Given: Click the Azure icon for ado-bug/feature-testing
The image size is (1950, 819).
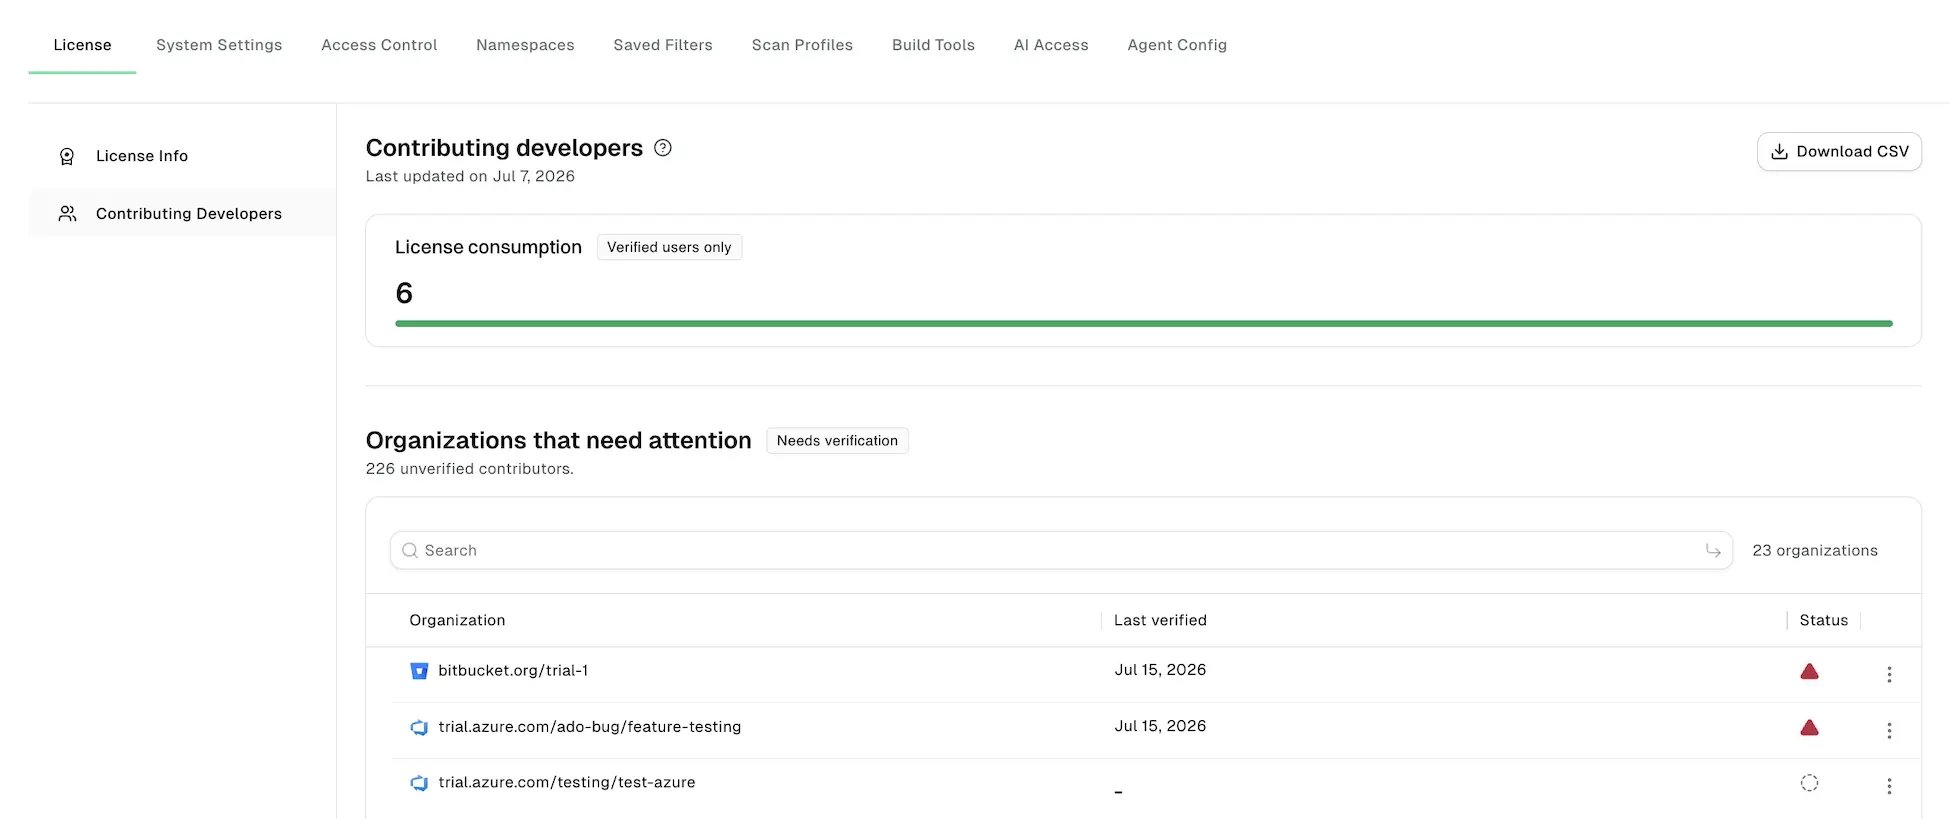Looking at the screenshot, I should [x=419, y=727].
